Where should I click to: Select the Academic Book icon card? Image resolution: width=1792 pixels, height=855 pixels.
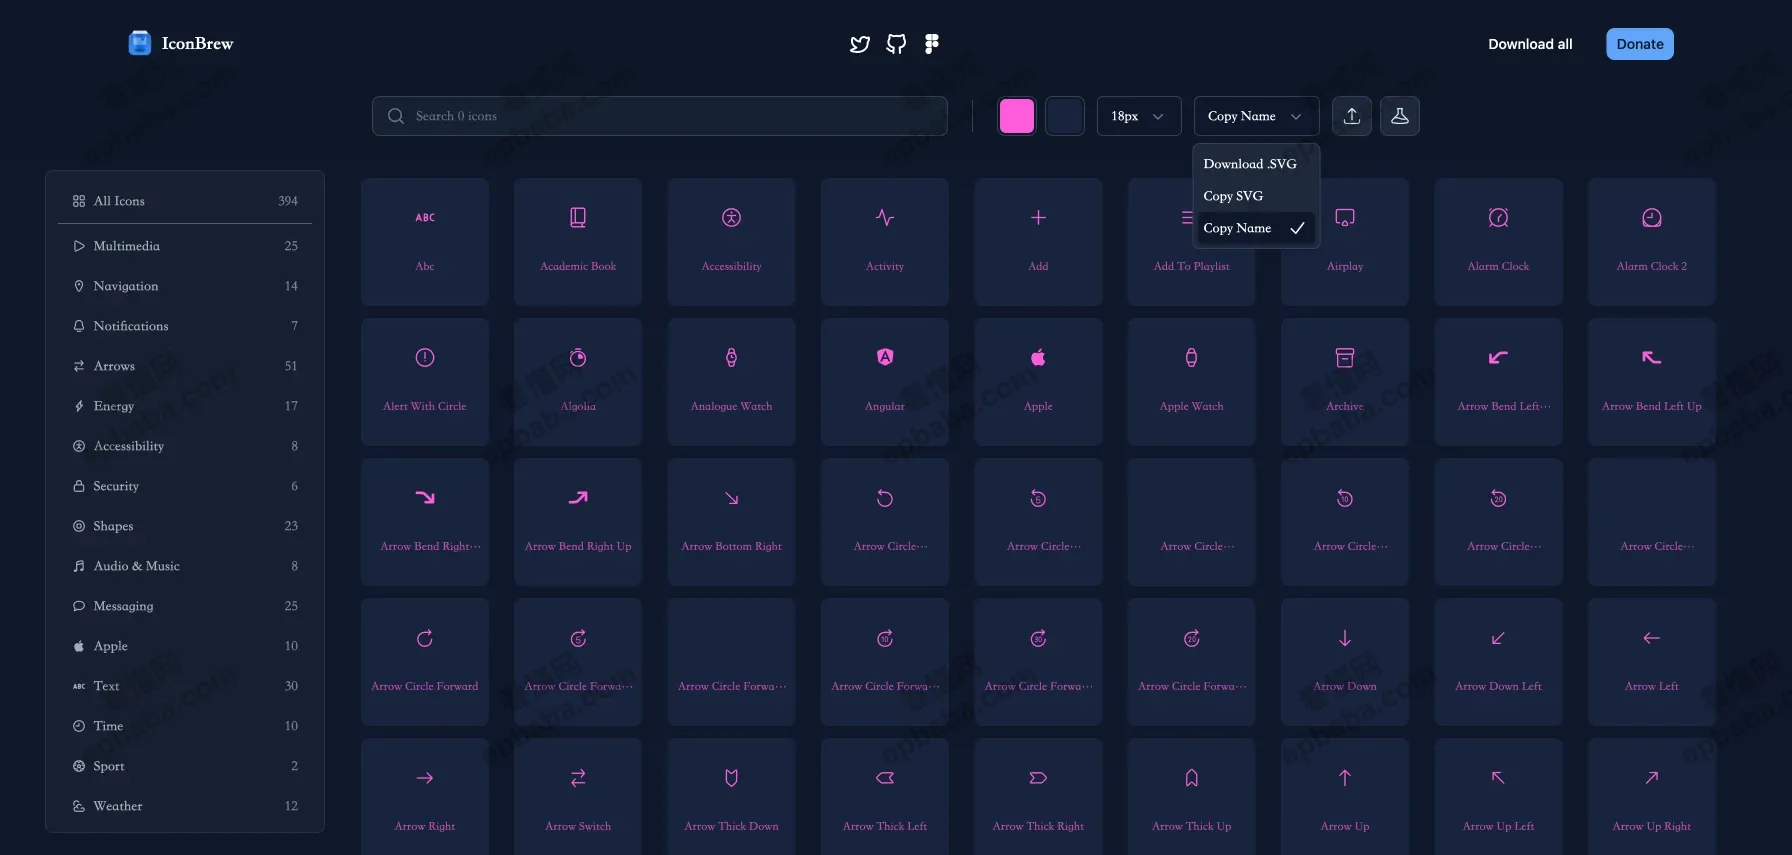[x=578, y=241]
